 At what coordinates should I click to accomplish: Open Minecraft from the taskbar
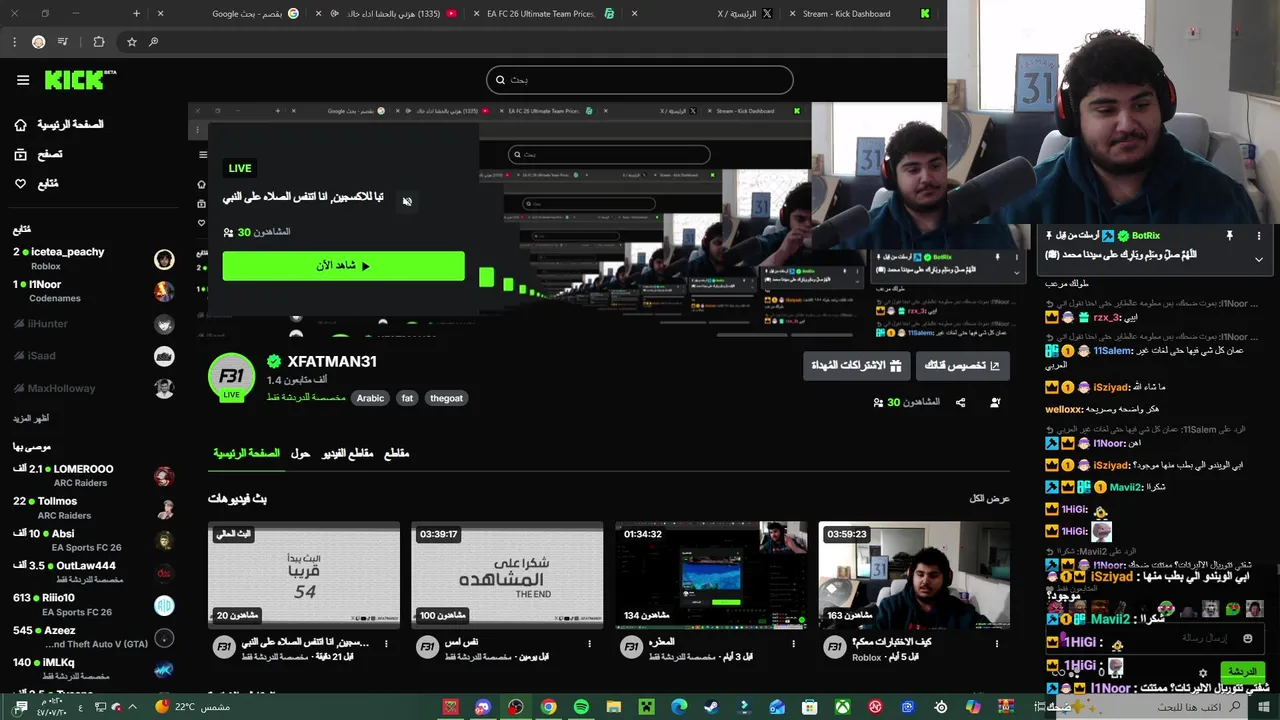[x=646, y=707]
